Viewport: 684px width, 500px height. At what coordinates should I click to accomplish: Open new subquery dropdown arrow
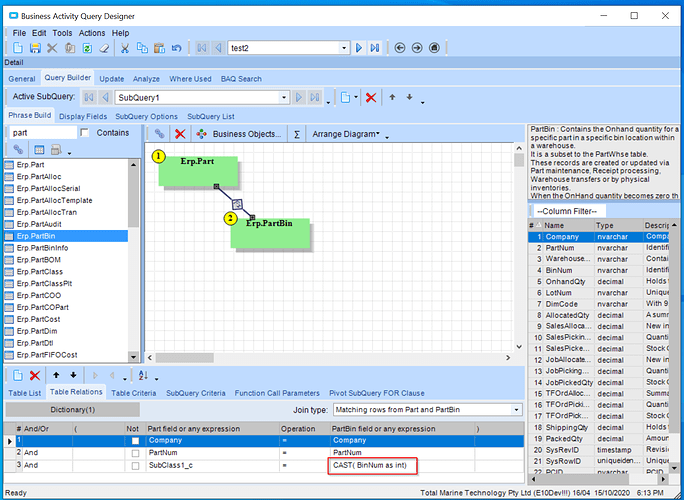[x=356, y=97]
